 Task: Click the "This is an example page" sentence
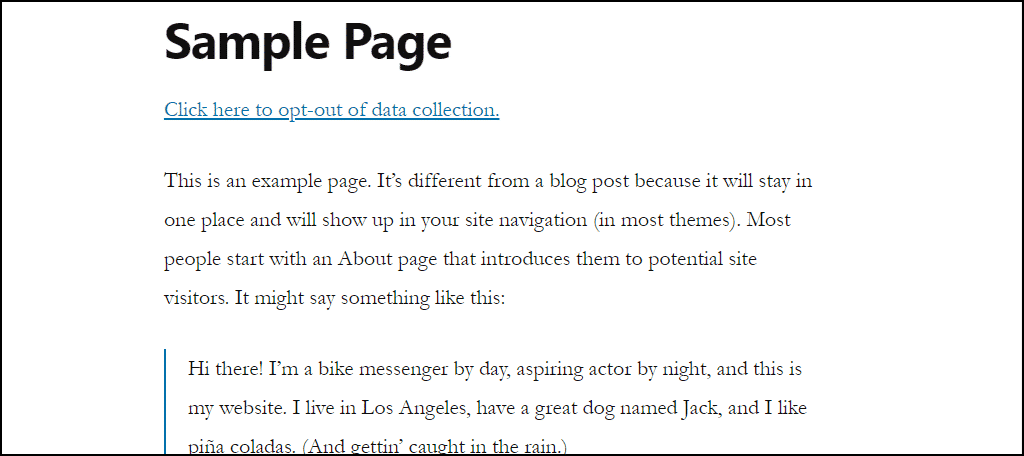[268, 181]
